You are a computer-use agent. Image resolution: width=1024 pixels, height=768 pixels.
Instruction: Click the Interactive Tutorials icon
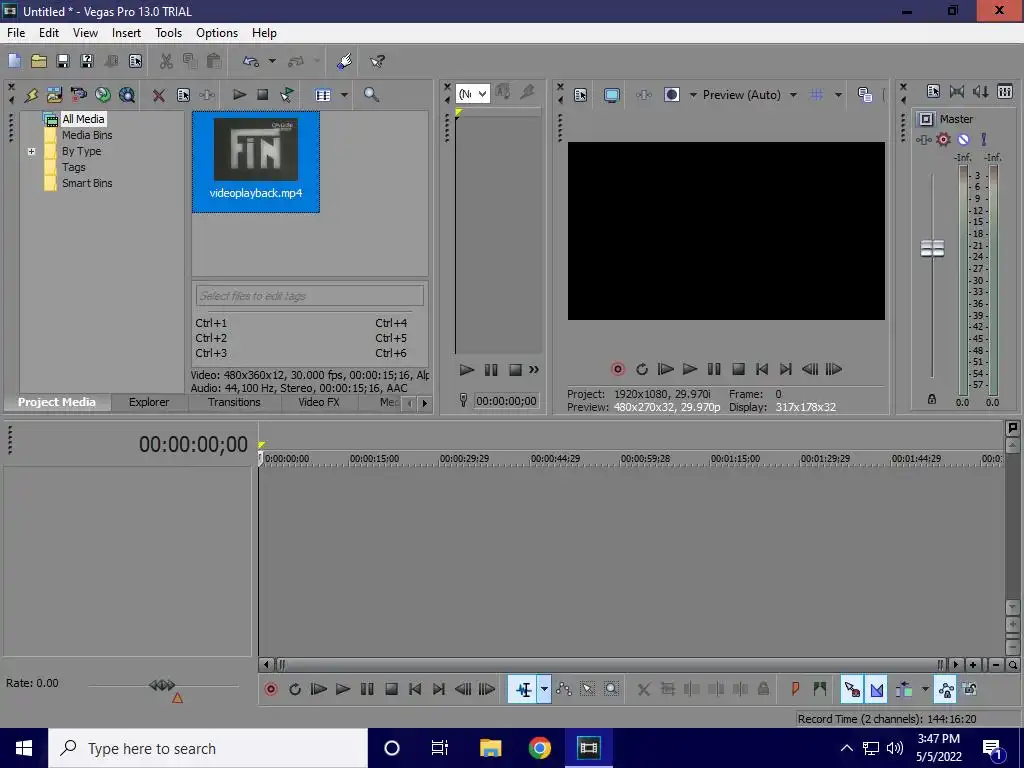pyautogui.click(x=344, y=61)
